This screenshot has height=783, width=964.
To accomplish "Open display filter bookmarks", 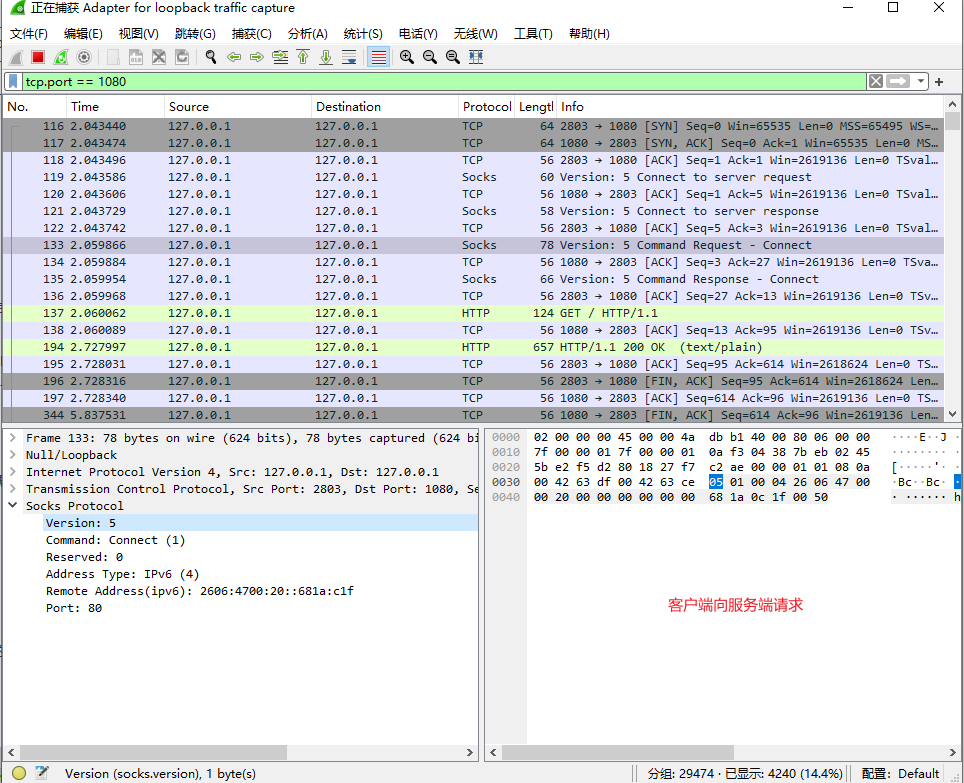I will tap(13, 81).
